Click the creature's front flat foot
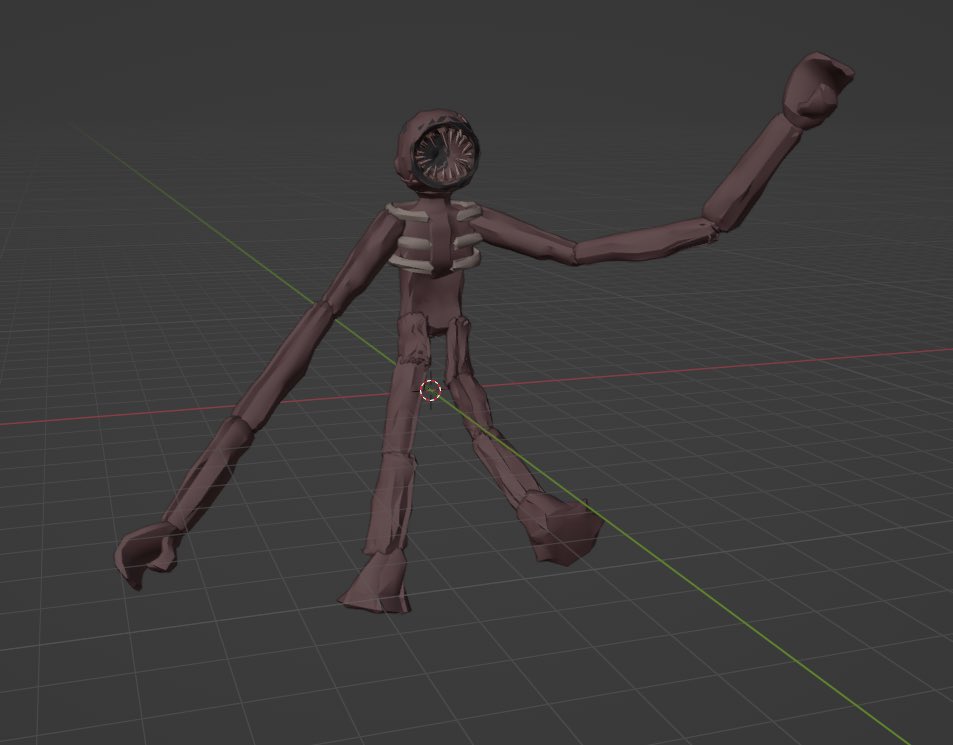Viewport: 953px width, 745px height. coord(377,583)
